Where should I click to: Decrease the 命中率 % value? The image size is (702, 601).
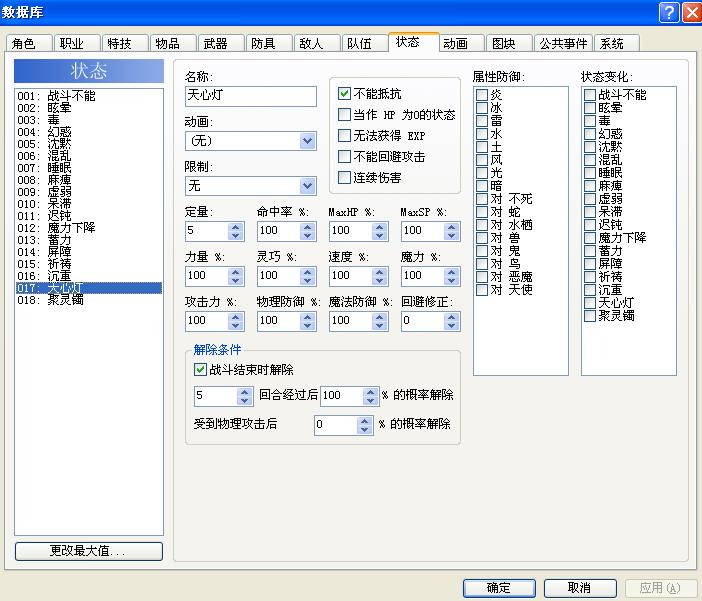pyautogui.click(x=308, y=236)
